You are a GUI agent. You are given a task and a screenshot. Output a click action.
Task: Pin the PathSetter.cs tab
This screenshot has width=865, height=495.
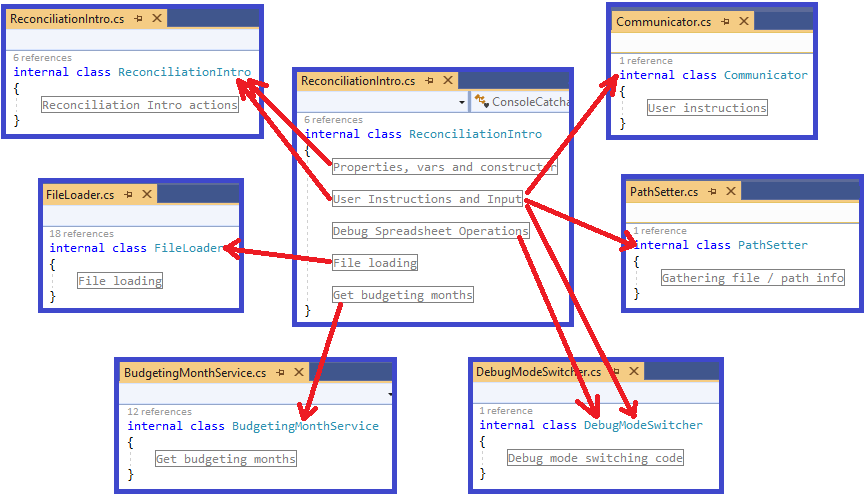[712, 191]
